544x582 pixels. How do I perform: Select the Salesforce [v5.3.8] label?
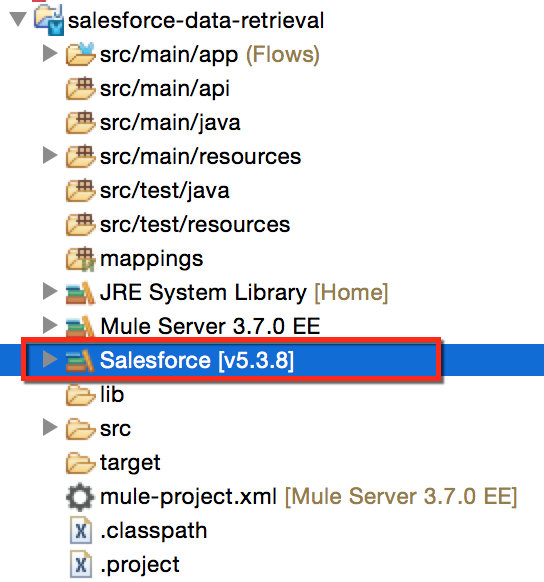(197, 360)
